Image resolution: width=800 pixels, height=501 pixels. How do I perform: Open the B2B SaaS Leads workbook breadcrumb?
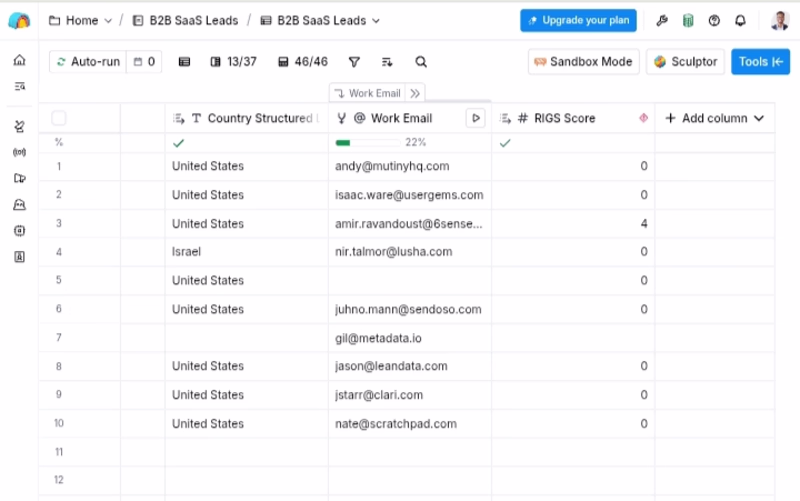coord(186,21)
